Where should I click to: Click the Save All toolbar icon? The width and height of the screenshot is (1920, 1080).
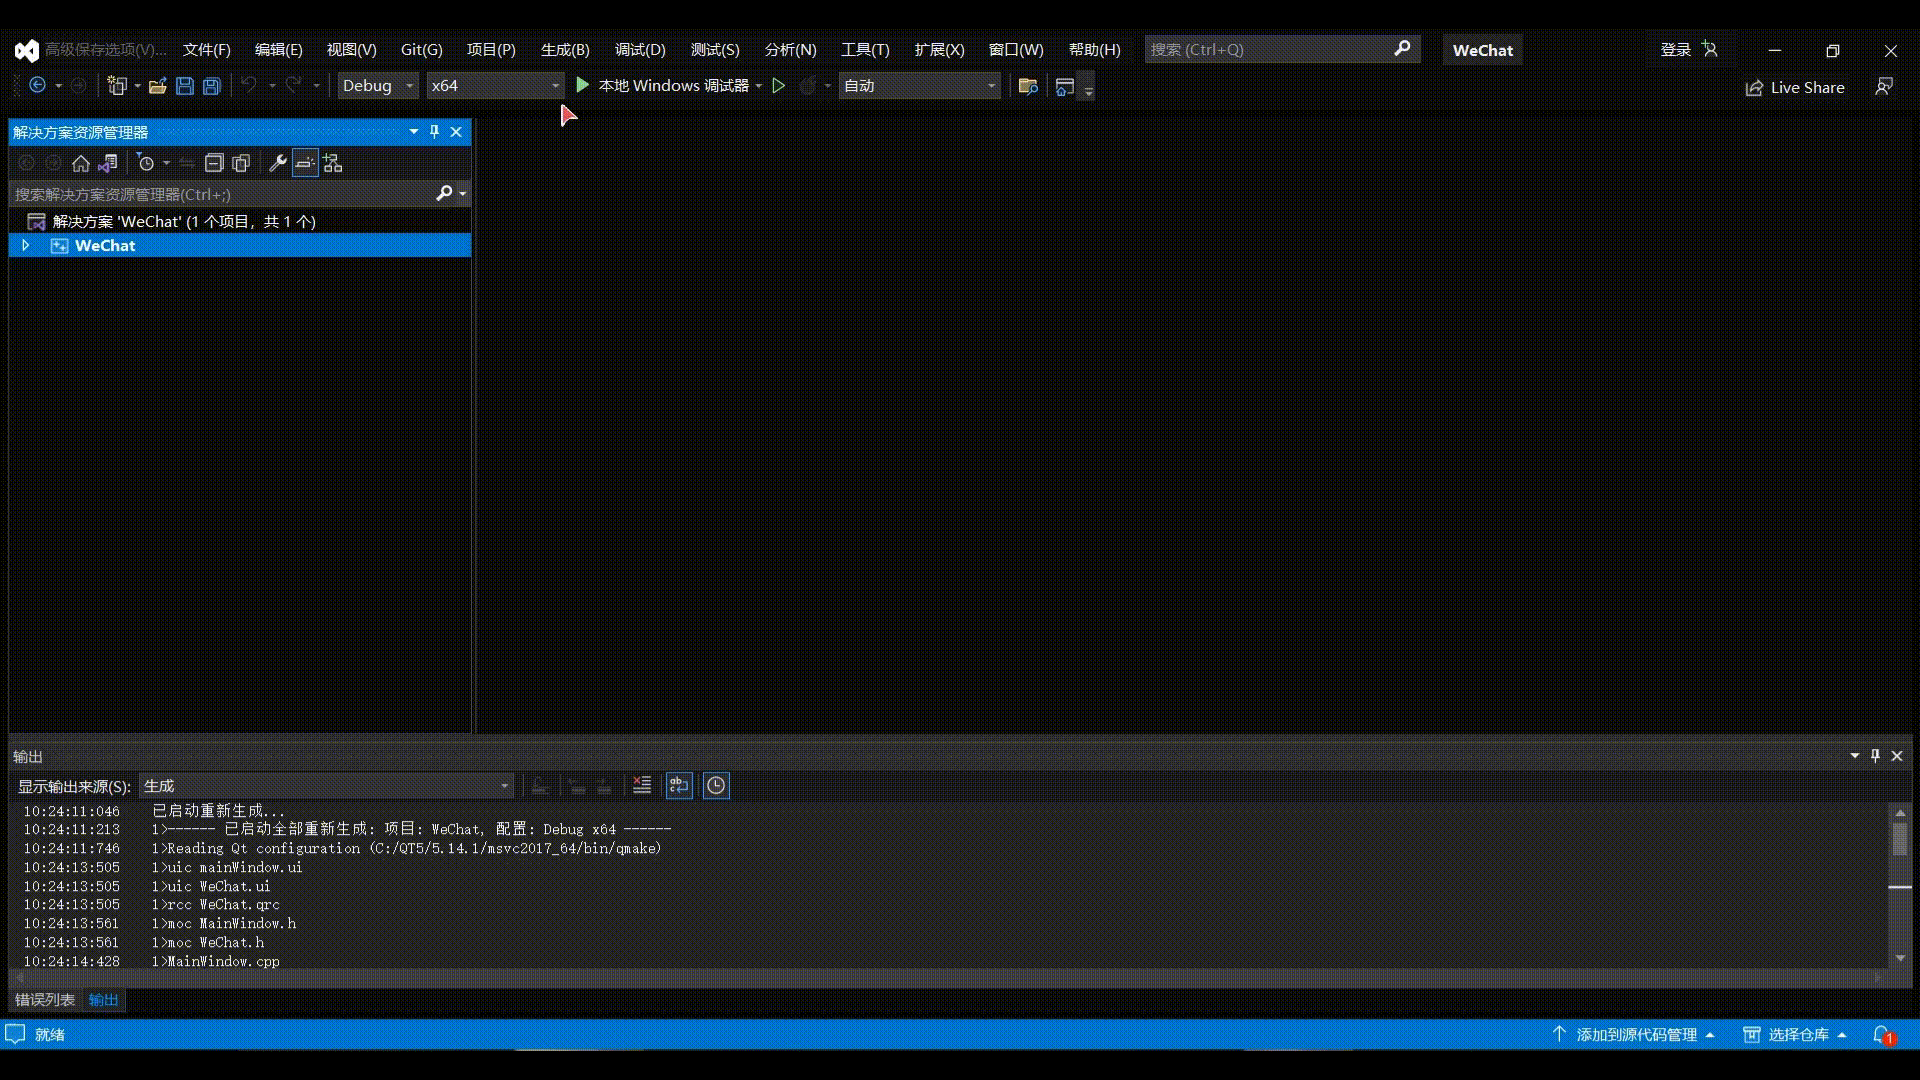click(212, 86)
